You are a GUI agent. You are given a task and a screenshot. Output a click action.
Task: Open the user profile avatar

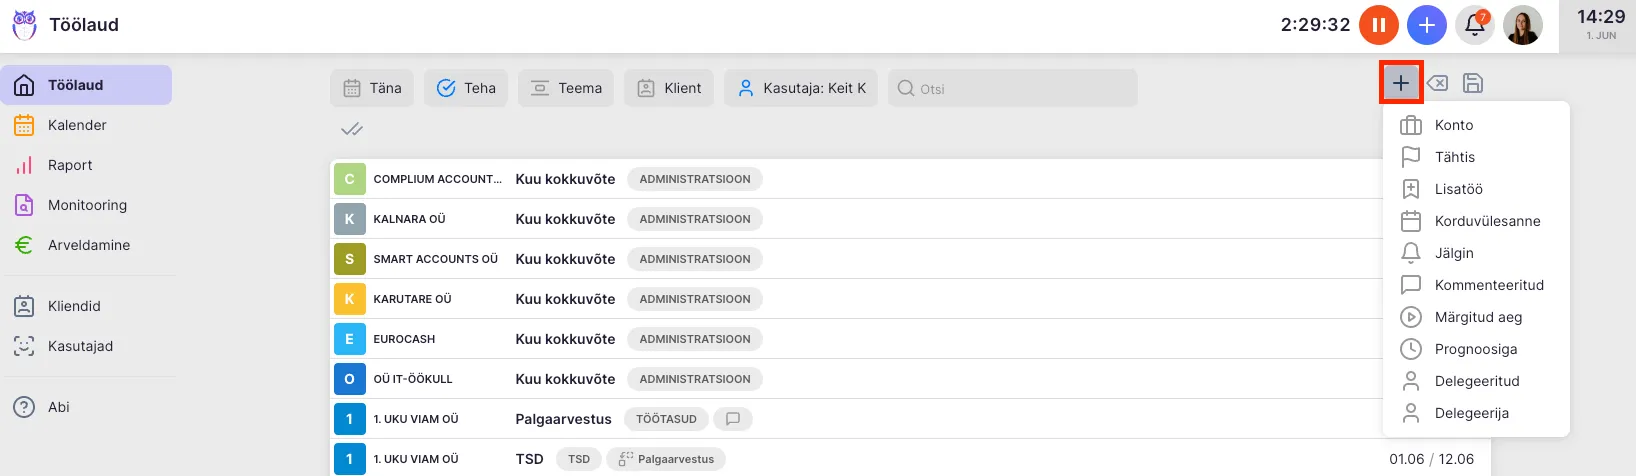pyautogui.click(x=1522, y=25)
